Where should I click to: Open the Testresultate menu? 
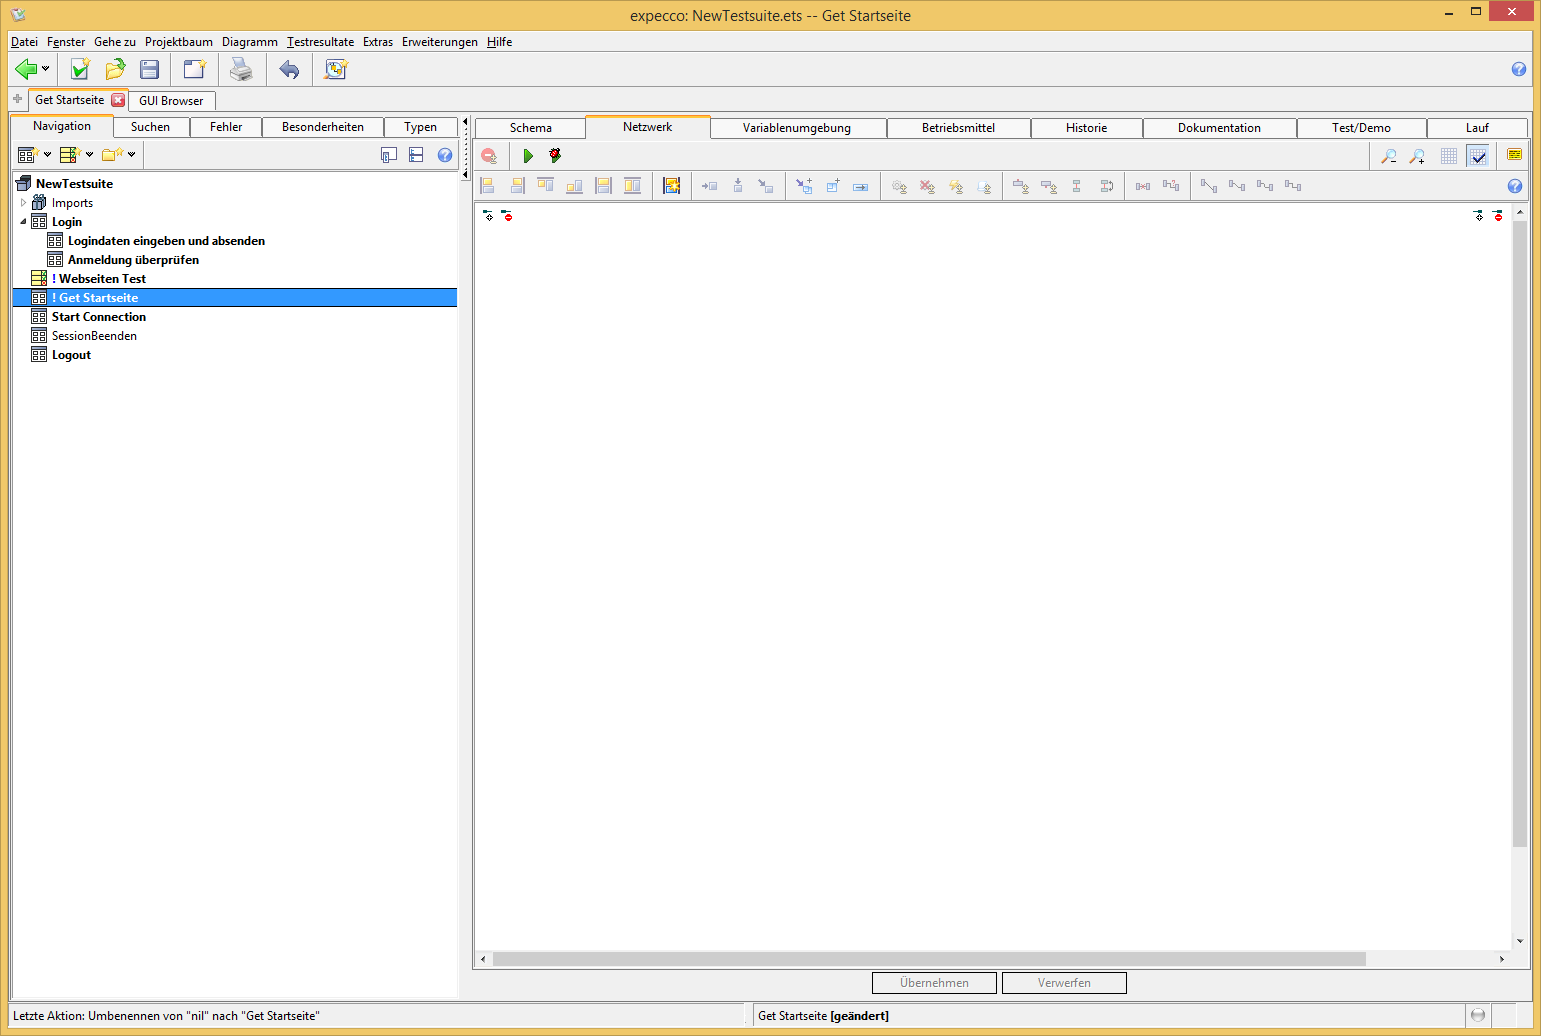[320, 42]
